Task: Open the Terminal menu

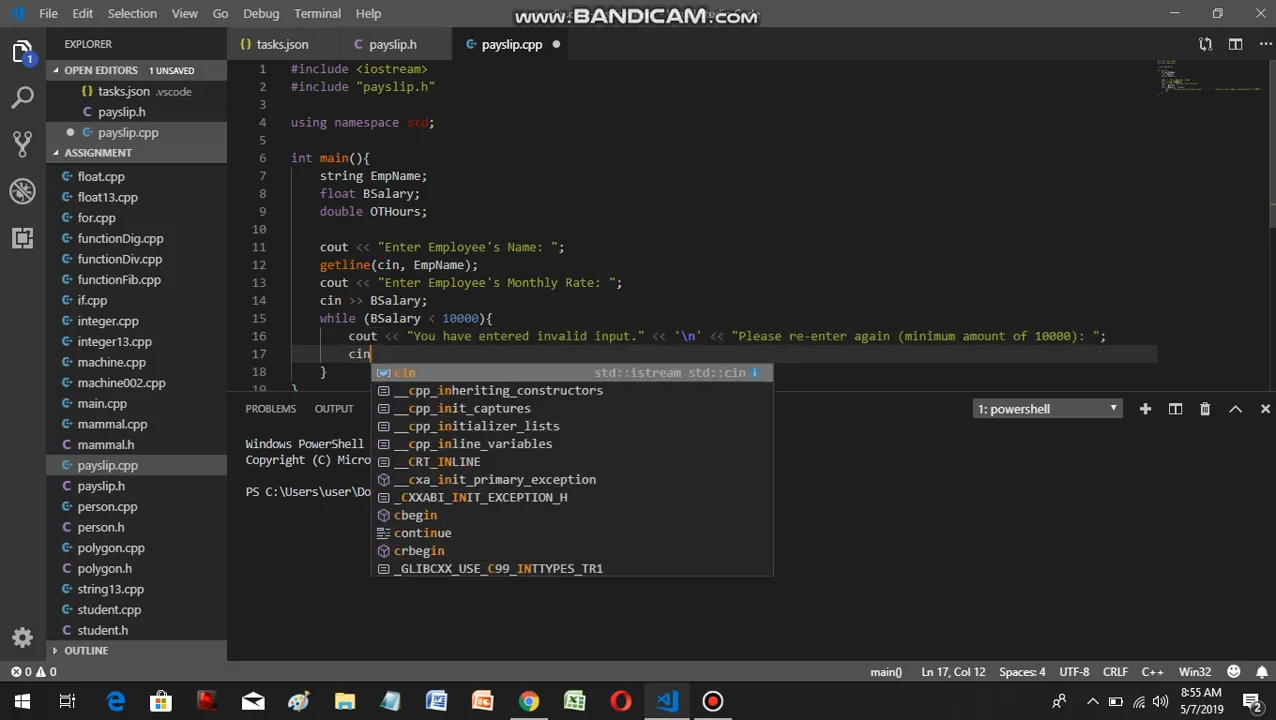Action: click(317, 13)
